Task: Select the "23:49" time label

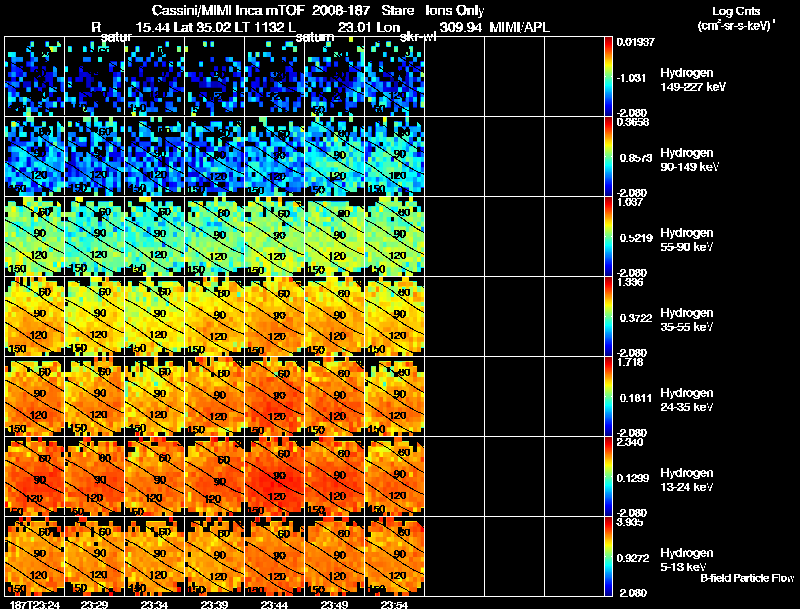Action: 334,604
